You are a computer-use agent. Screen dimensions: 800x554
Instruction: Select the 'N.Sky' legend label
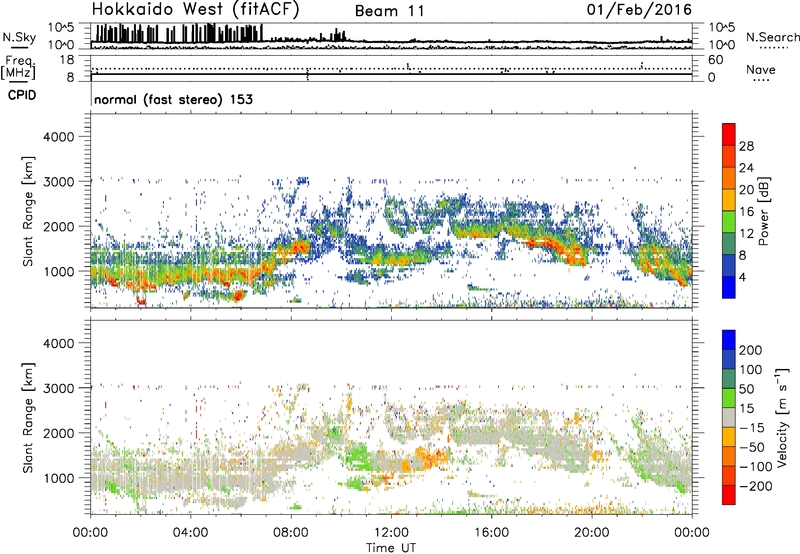(x=19, y=37)
